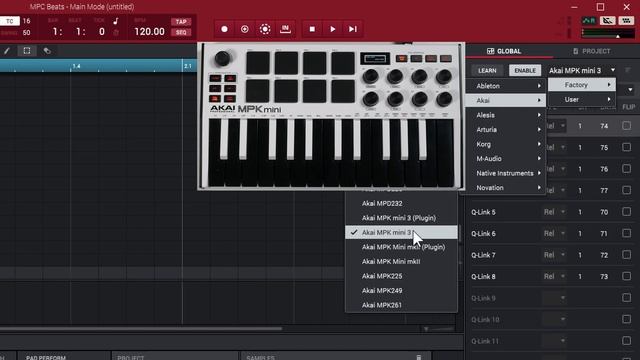Click the TC button
This screenshot has height=360, width=640.
click(10, 21)
